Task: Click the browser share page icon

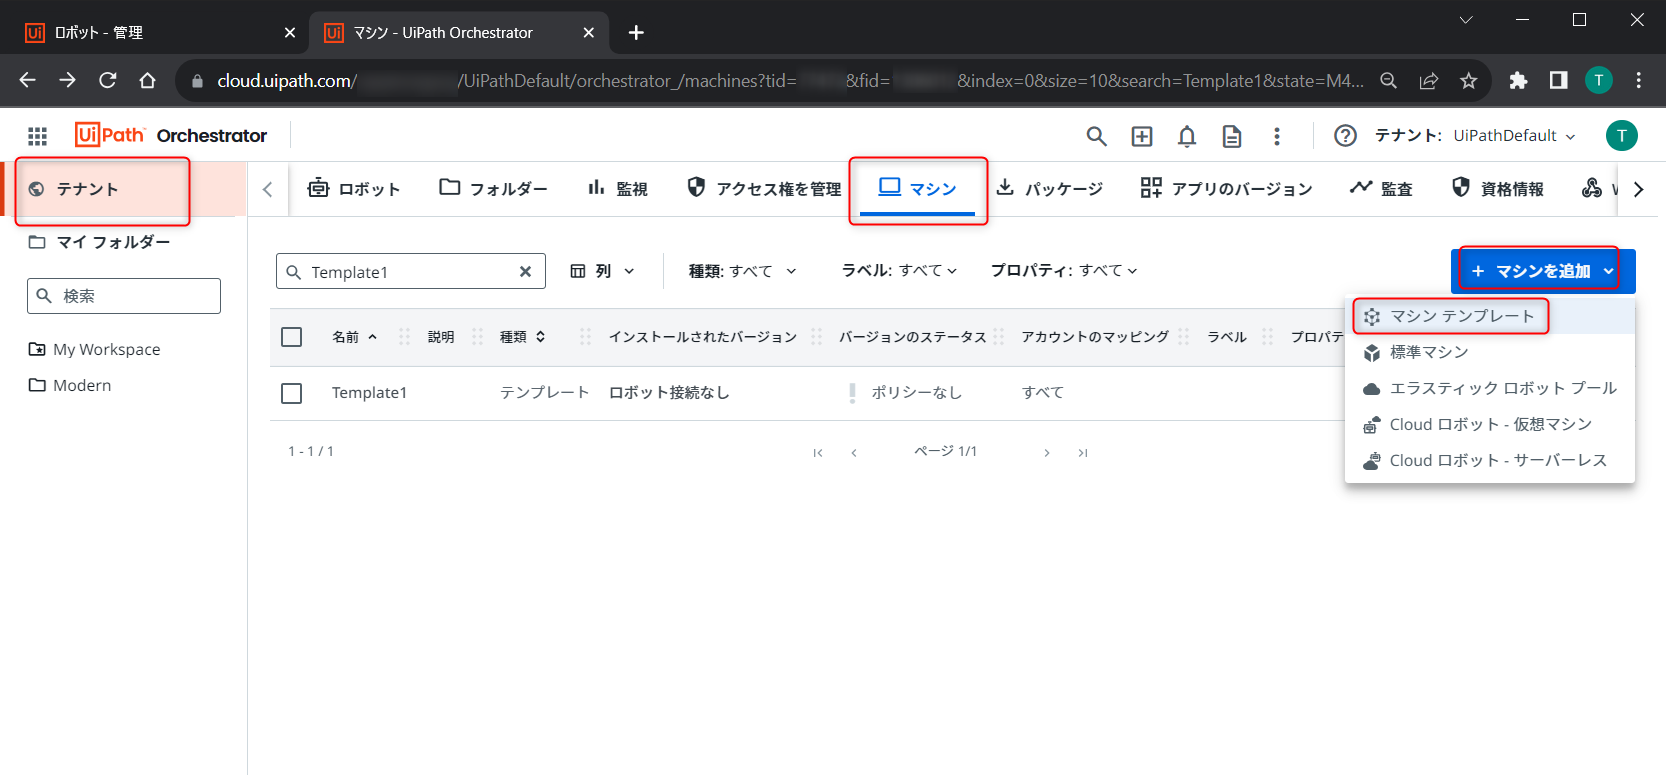Action: tap(1429, 81)
